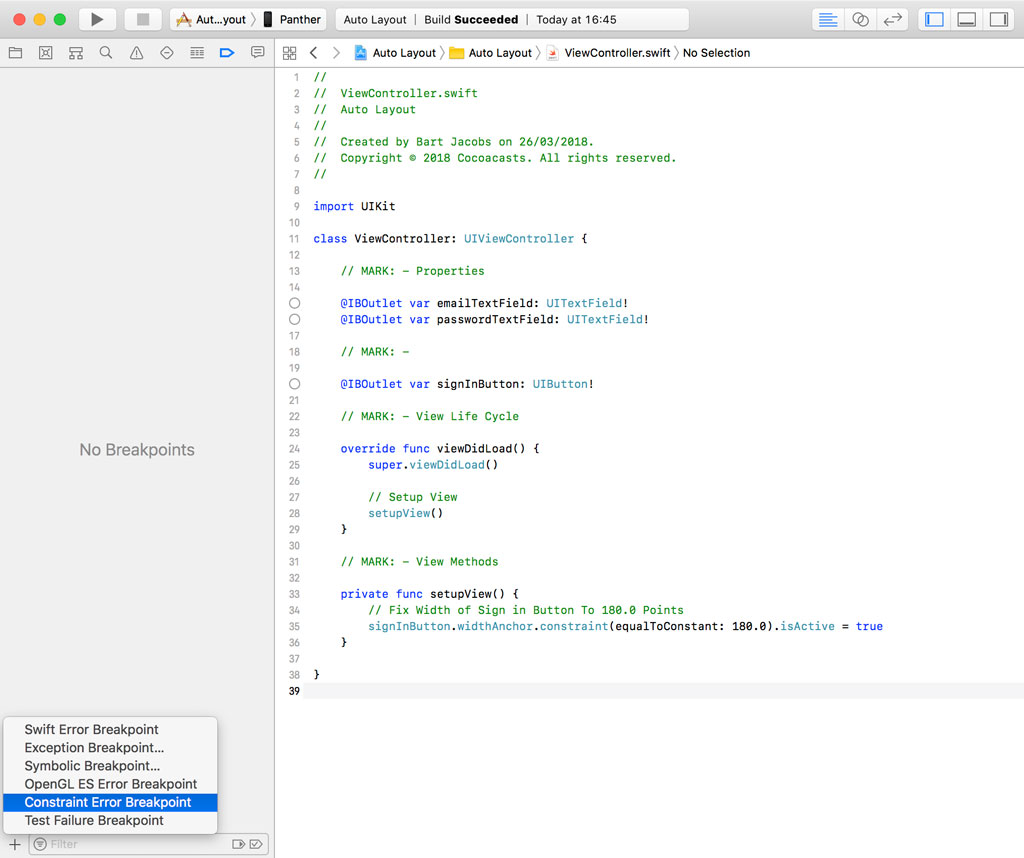Image resolution: width=1024 pixels, height=858 pixels.
Task: Open the Test navigator diamond icon
Action: [x=165, y=52]
